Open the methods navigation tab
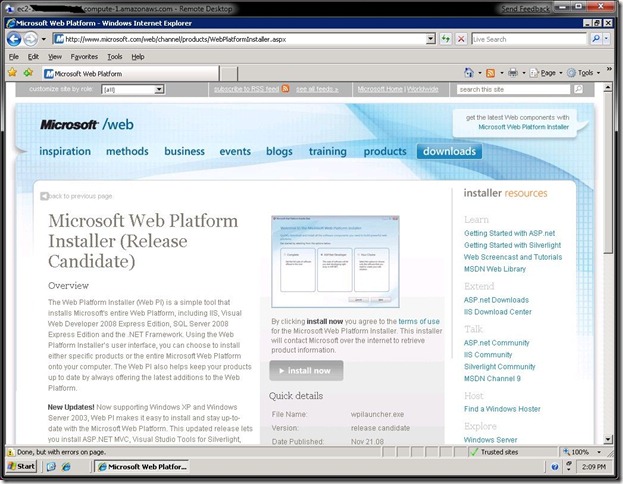The image size is (623, 484). pos(127,151)
